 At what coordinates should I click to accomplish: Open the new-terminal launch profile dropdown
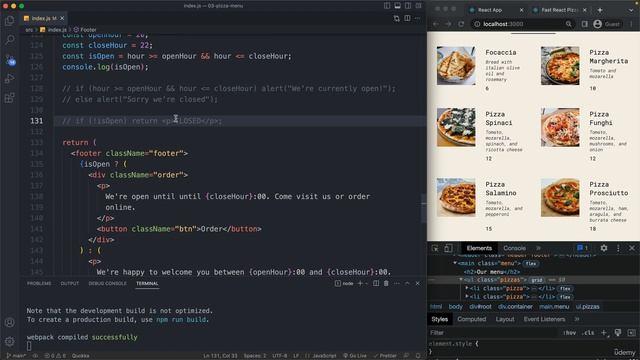point(366,283)
